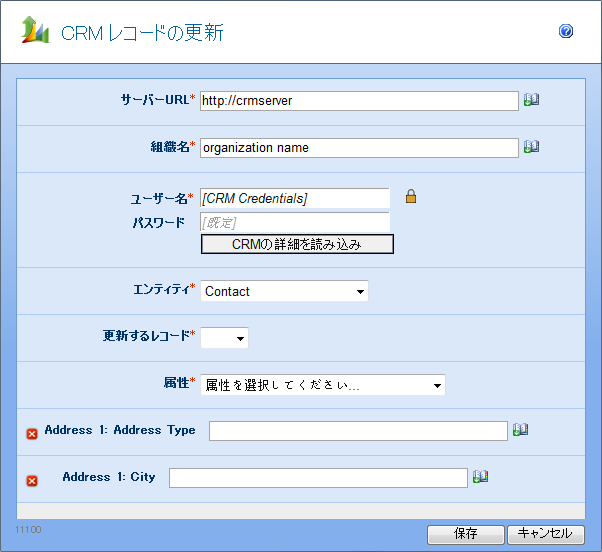Remove the Address 1: Address Type attribute
Viewport: 602px width, 552px height.
(x=31, y=433)
